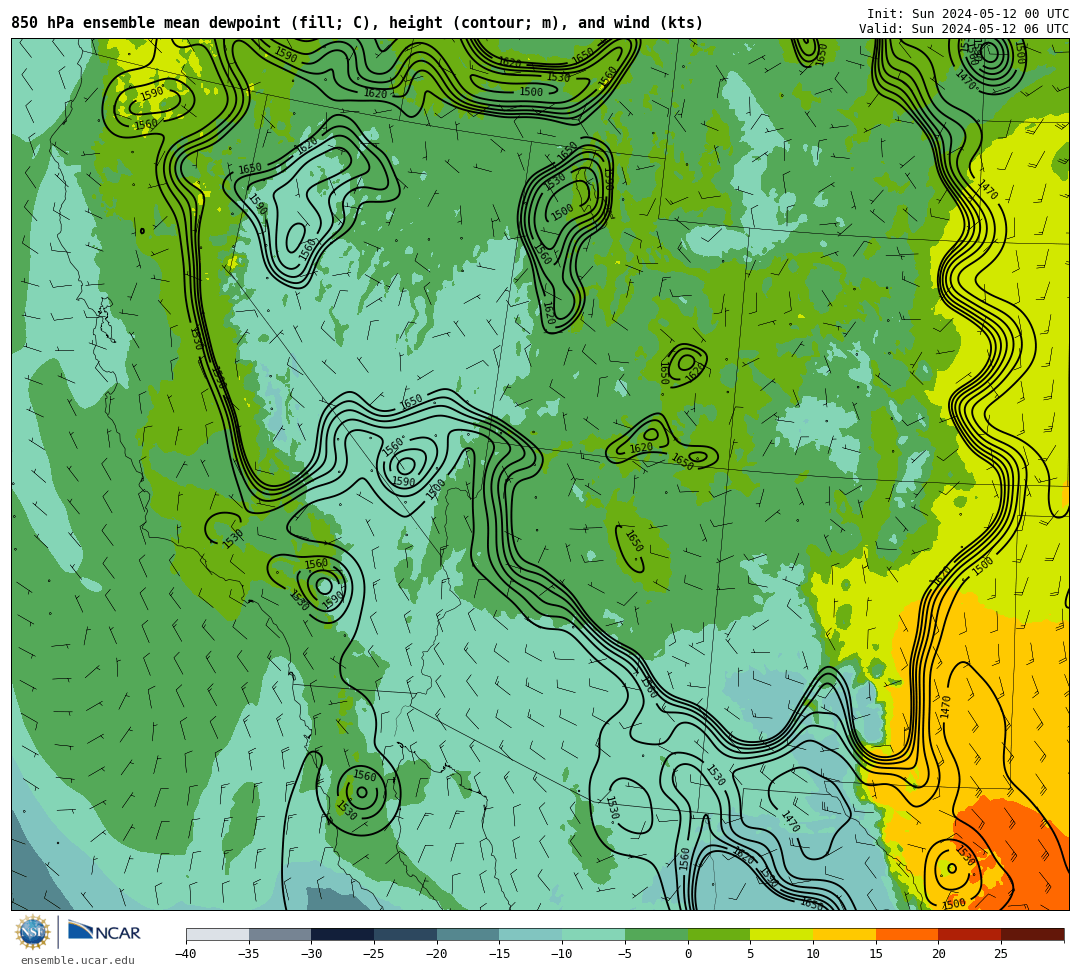Click the 10 to 15 yellow-orange colorbar swatch
1080x973 pixels.
point(844,934)
